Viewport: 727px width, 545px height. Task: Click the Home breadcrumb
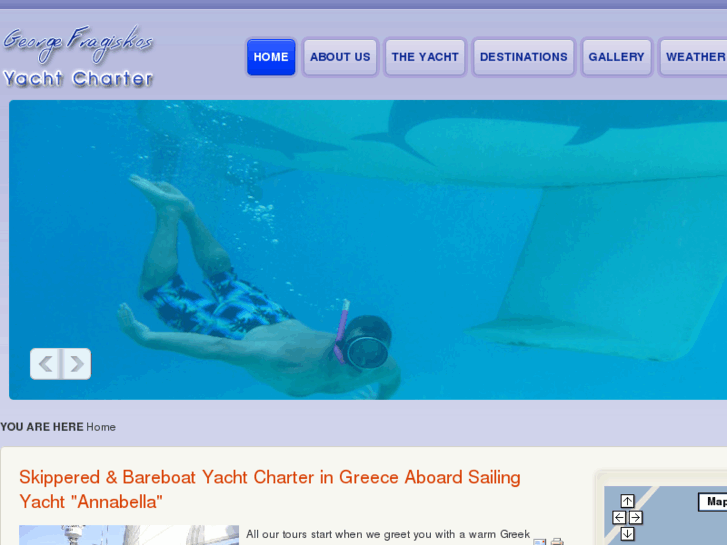point(101,427)
